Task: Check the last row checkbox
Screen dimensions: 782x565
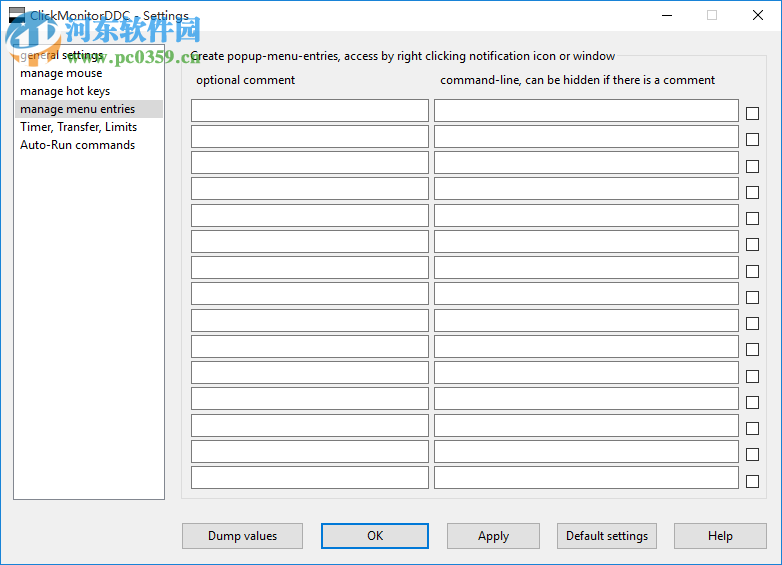Action: pyautogui.click(x=753, y=481)
